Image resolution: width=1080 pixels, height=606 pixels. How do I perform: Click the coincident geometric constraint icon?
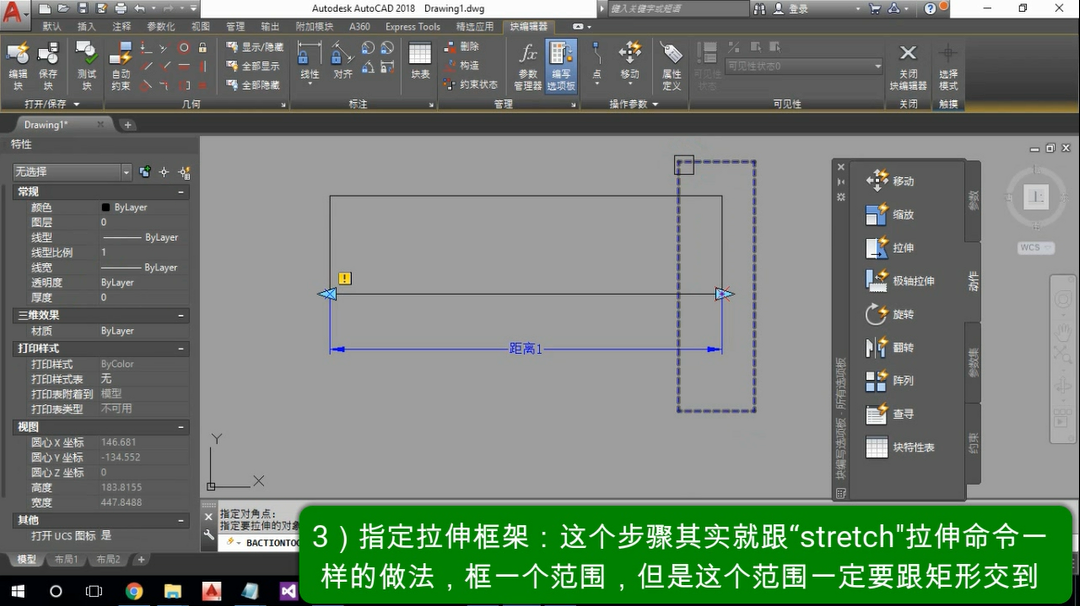(x=146, y=48)
